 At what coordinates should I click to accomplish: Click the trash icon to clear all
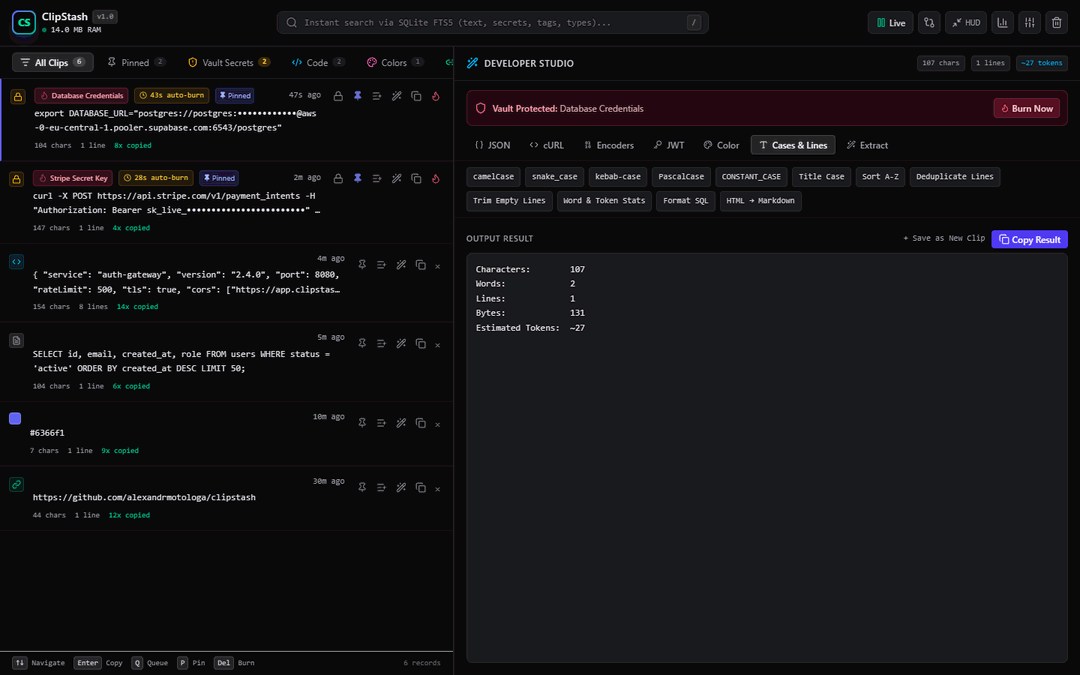pos(1057,23)
